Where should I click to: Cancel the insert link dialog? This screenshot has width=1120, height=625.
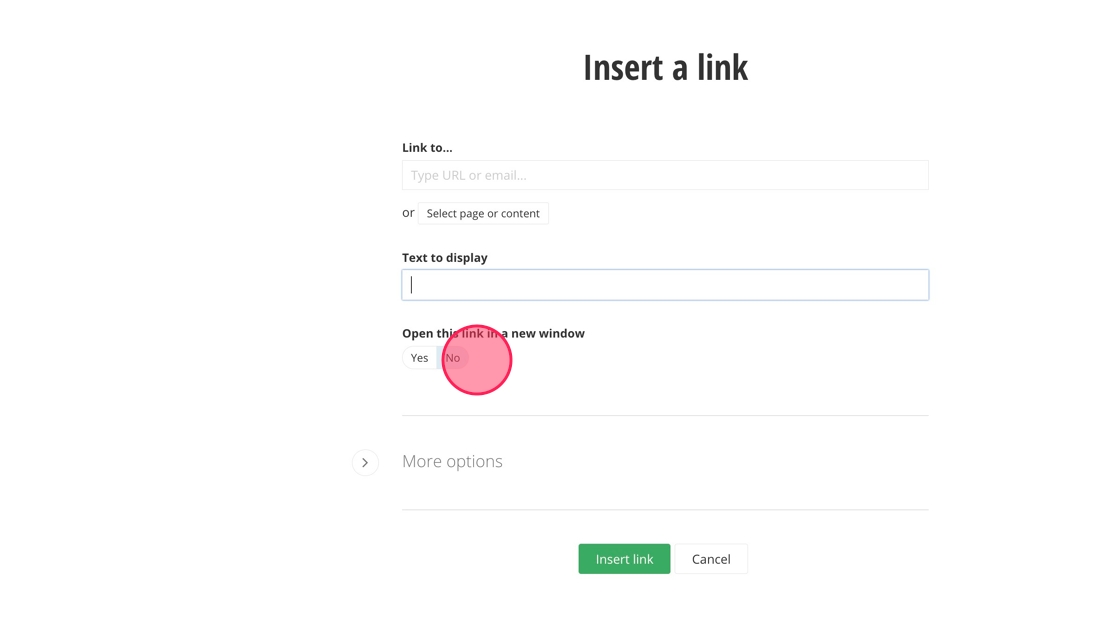pyautogui.click(x=711, y=559)
